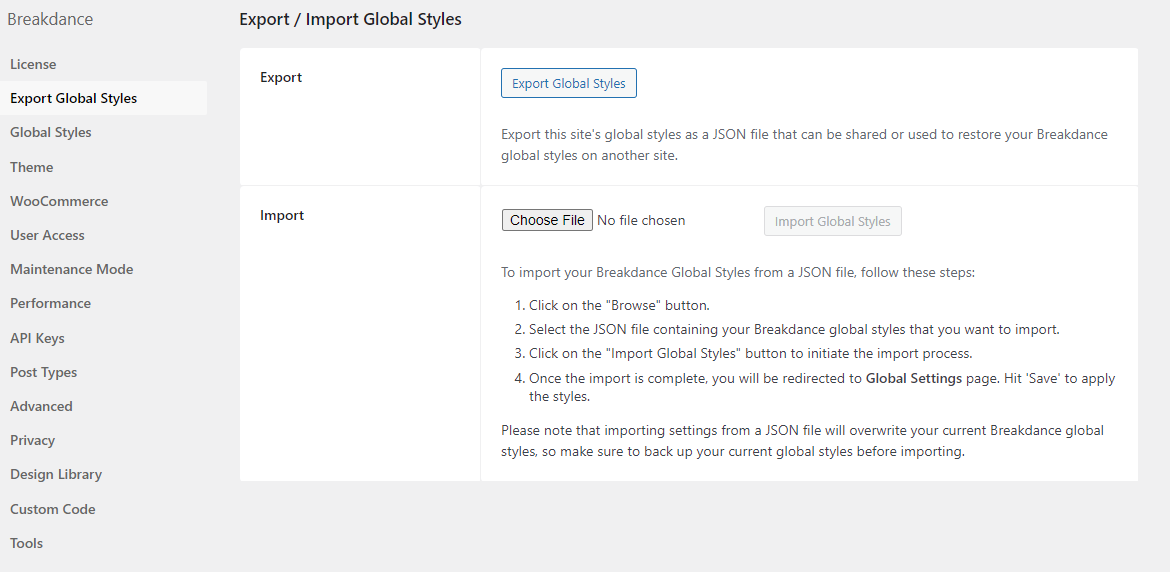
Task: Click the 'No file chosen' file input label
Action: pyautogui.click(x=641, y=220)
